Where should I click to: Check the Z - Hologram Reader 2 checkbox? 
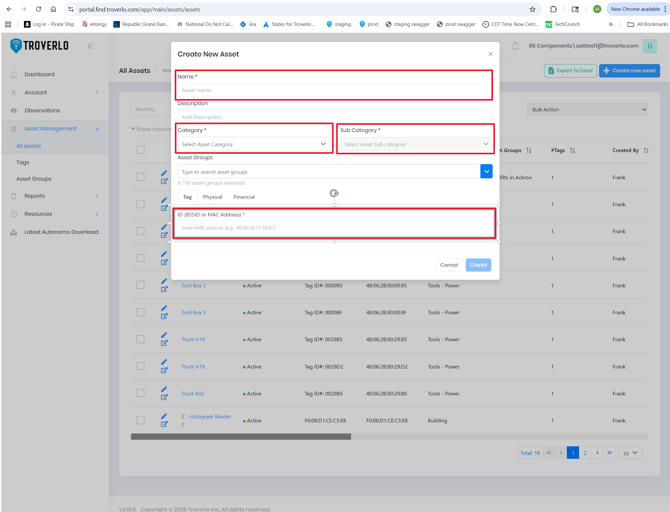(140, 420)
